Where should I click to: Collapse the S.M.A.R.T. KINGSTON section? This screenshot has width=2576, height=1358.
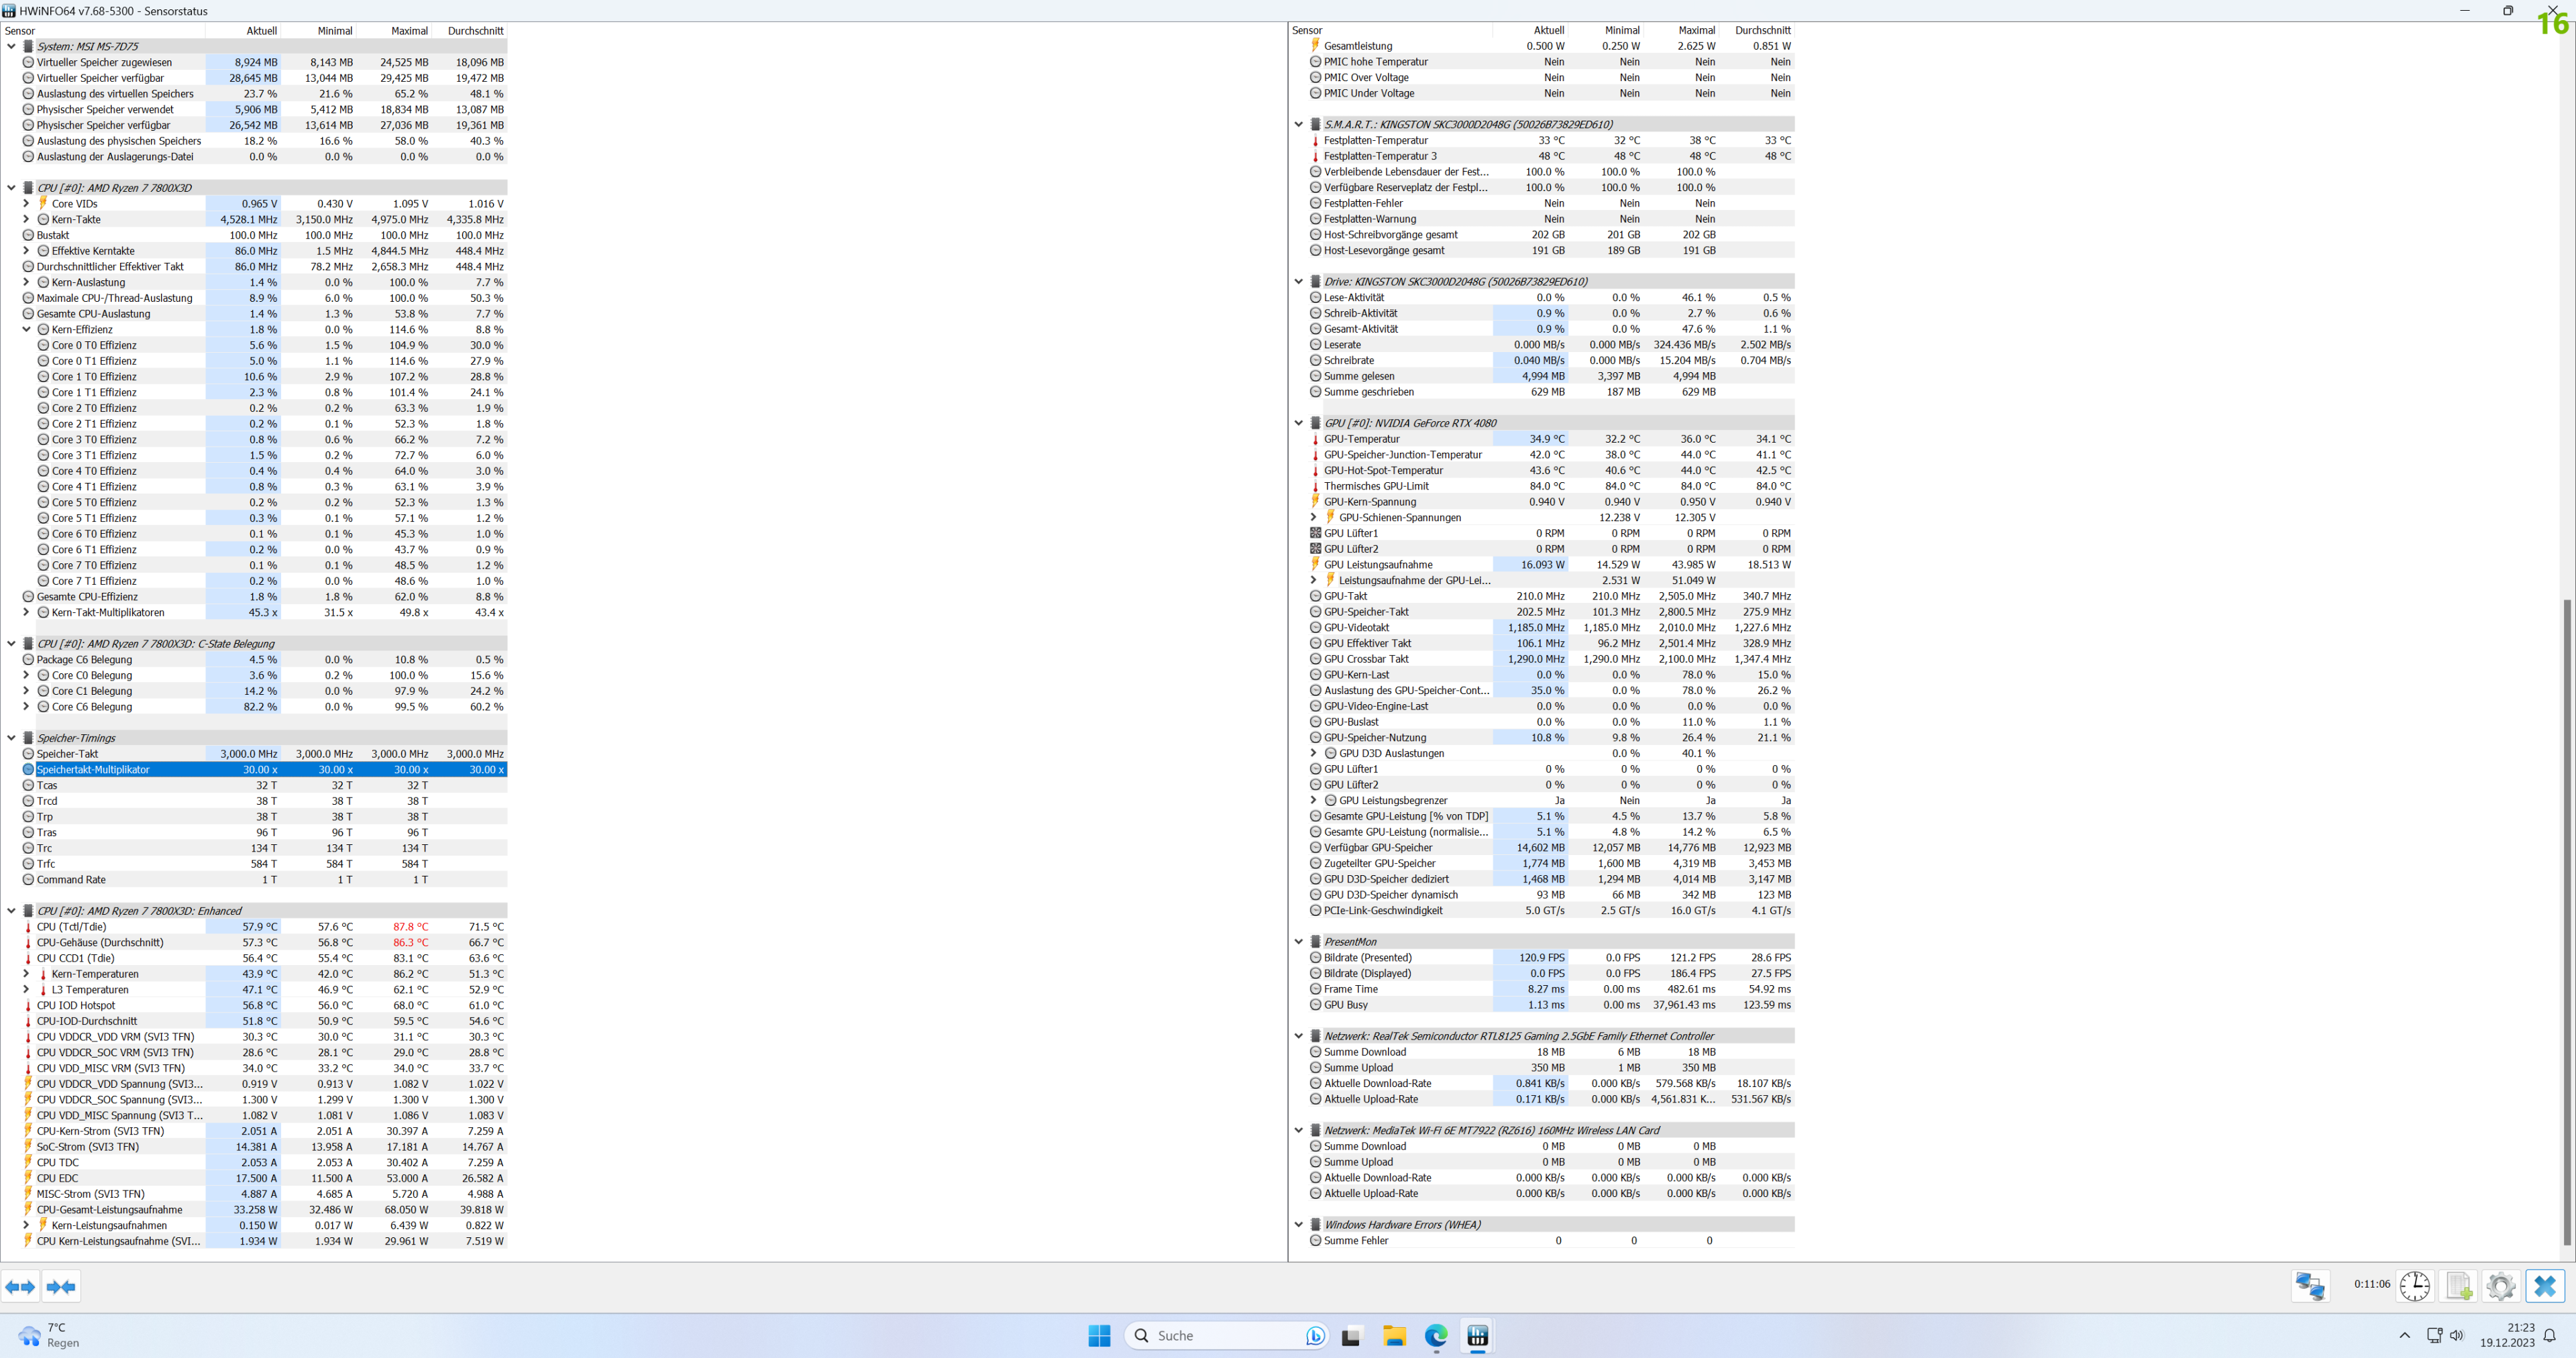(x=1298, y=124)
